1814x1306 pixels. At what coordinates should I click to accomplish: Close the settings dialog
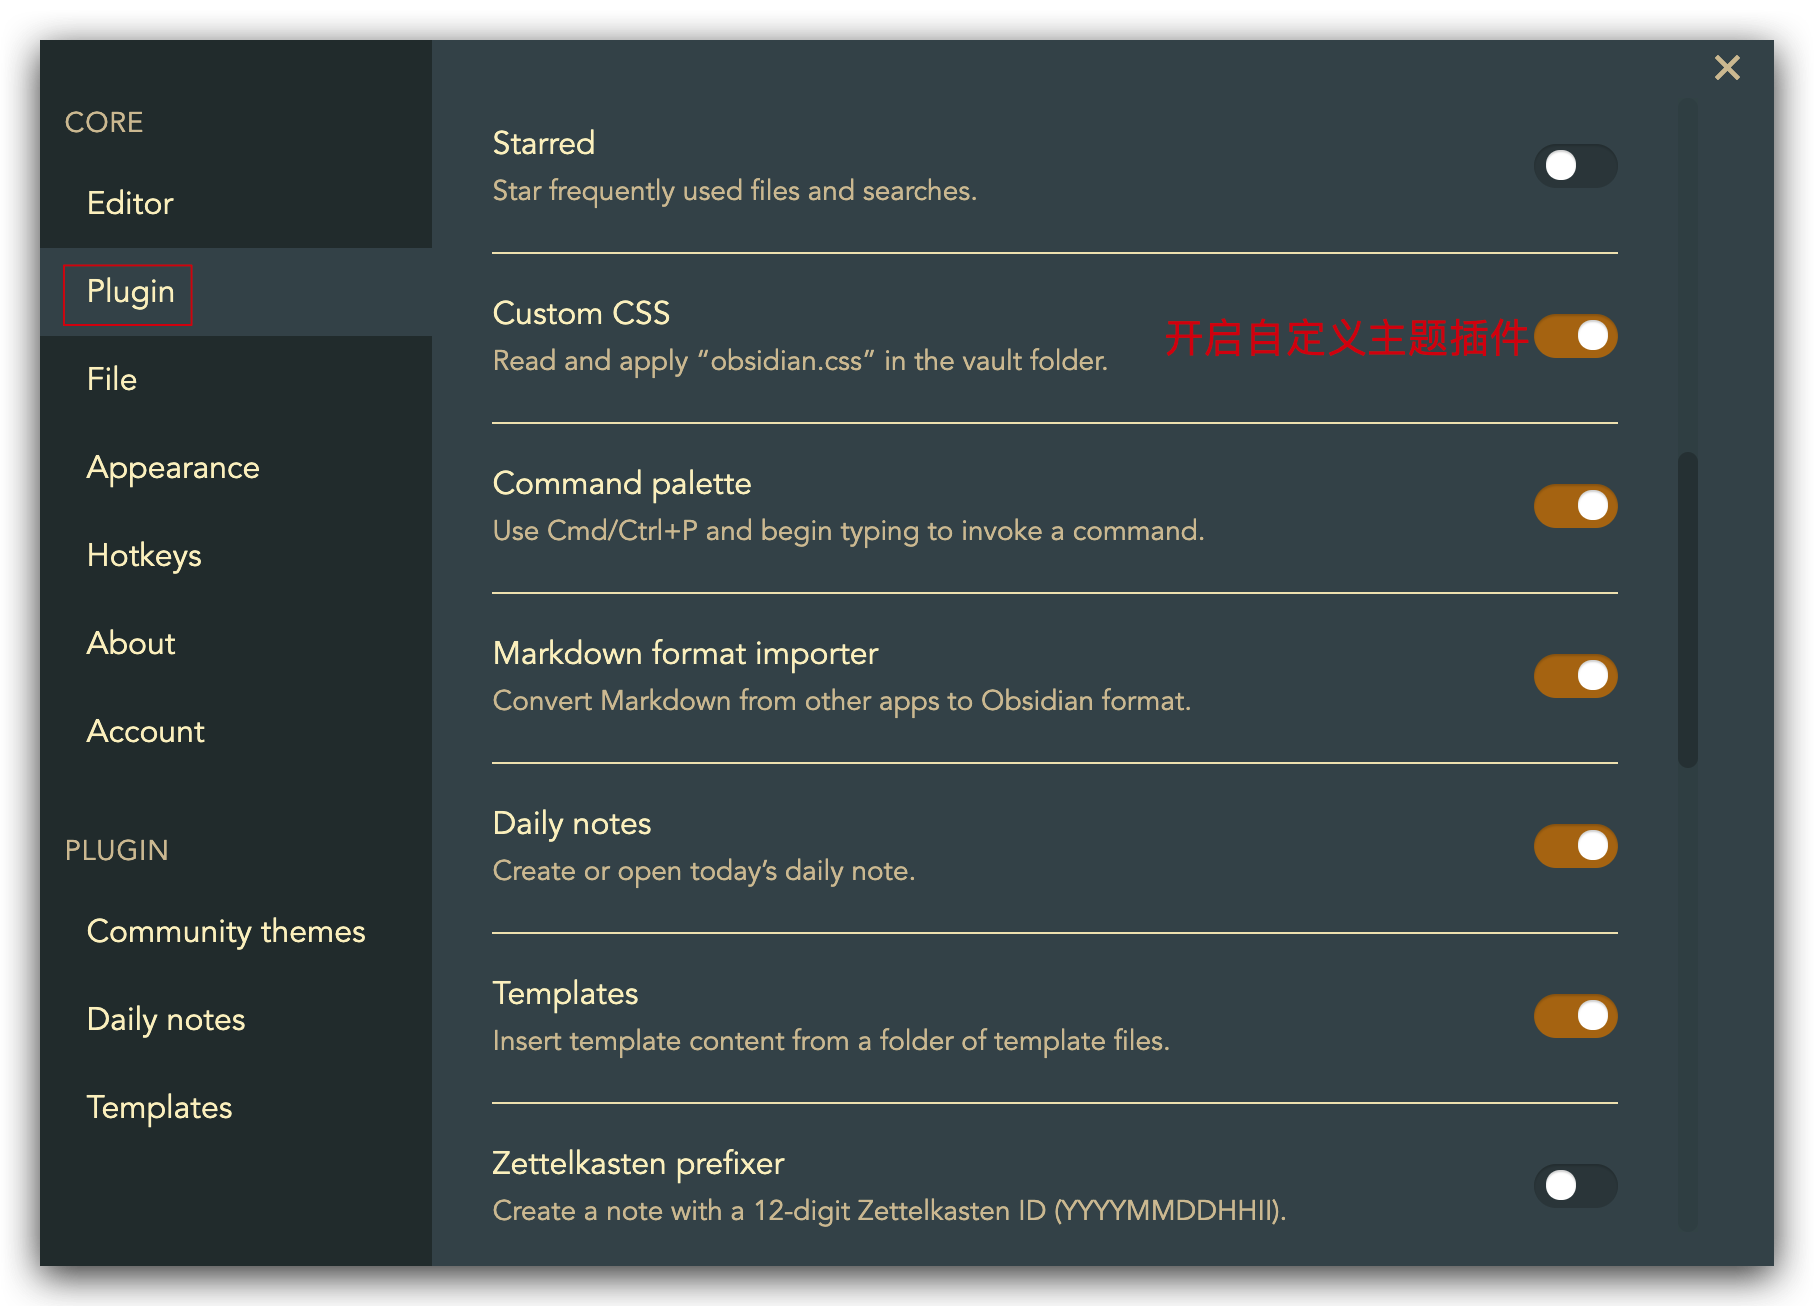[x=1727, y=68]
